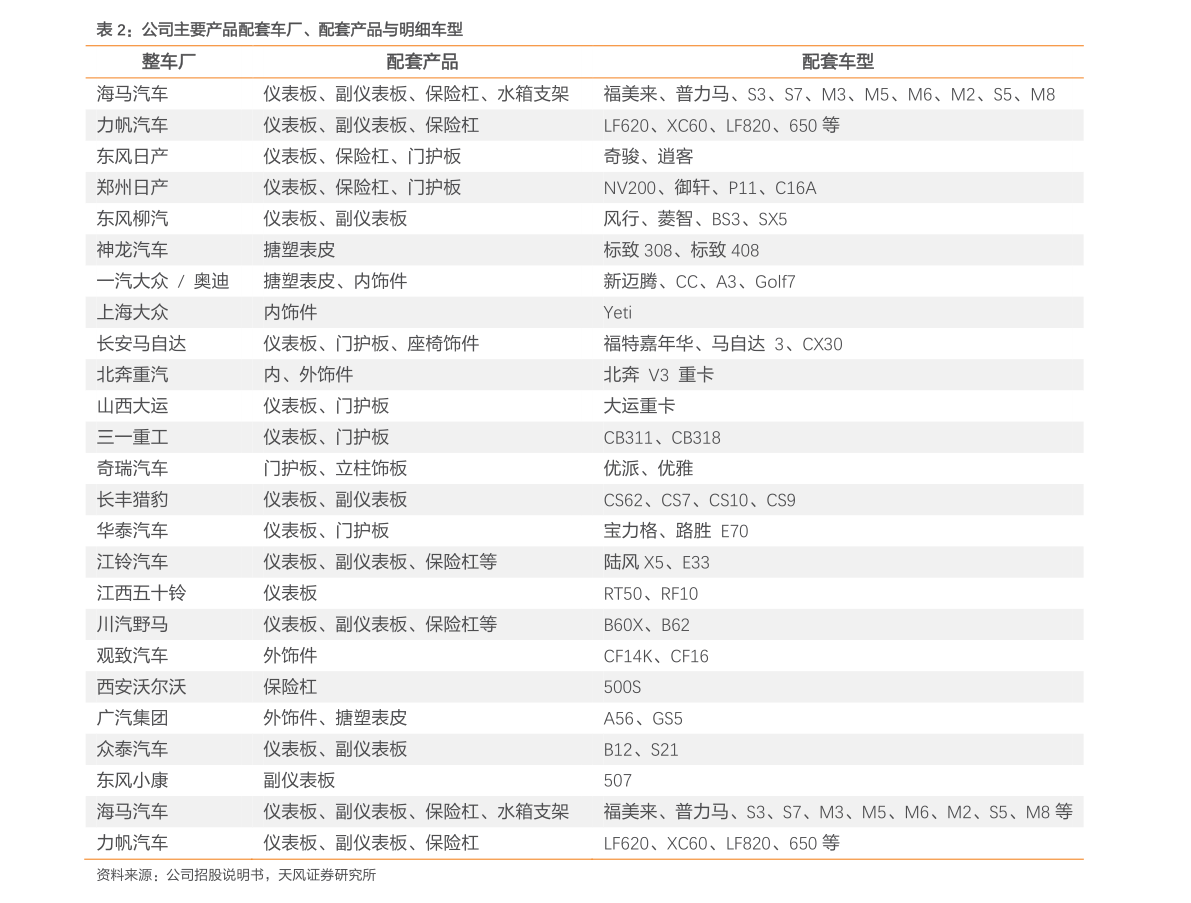Select the 神龙汽车 manufacturer cell
This screenshot has height=903, width=1191.
[x=132, y=250]
